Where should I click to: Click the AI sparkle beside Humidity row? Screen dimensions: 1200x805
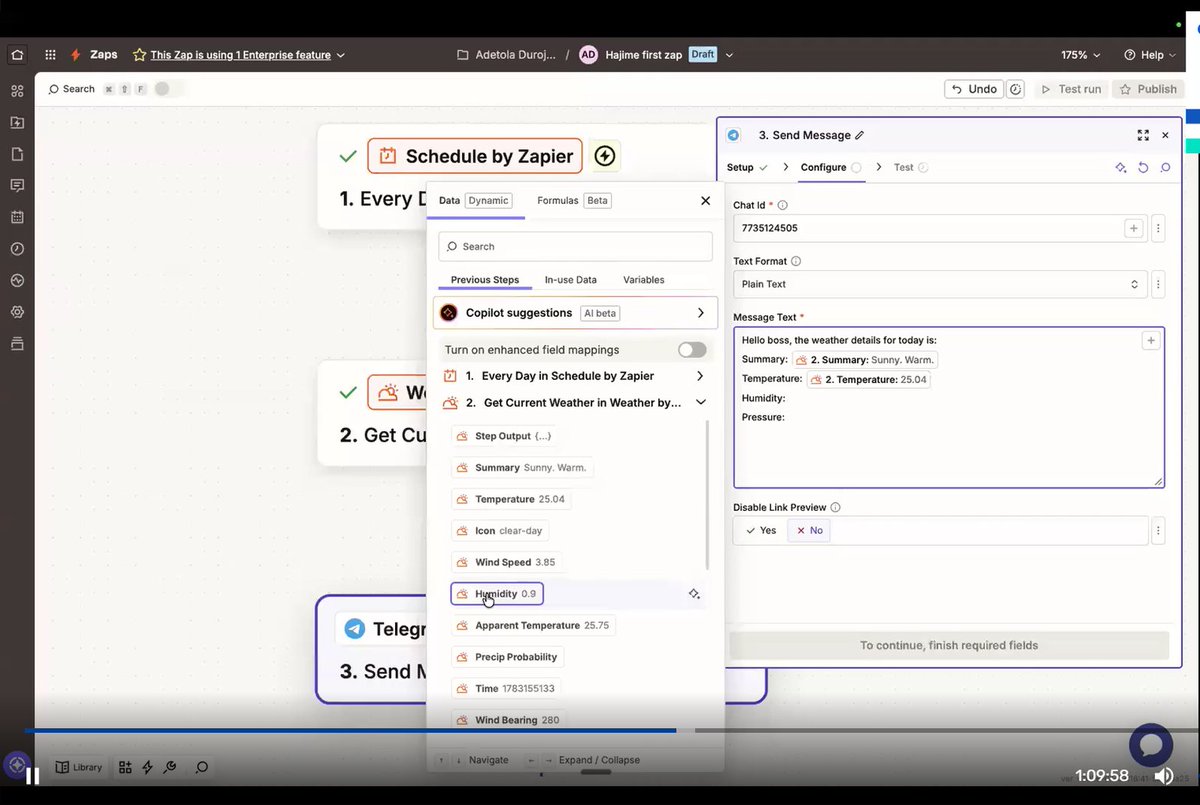[694, 594]
